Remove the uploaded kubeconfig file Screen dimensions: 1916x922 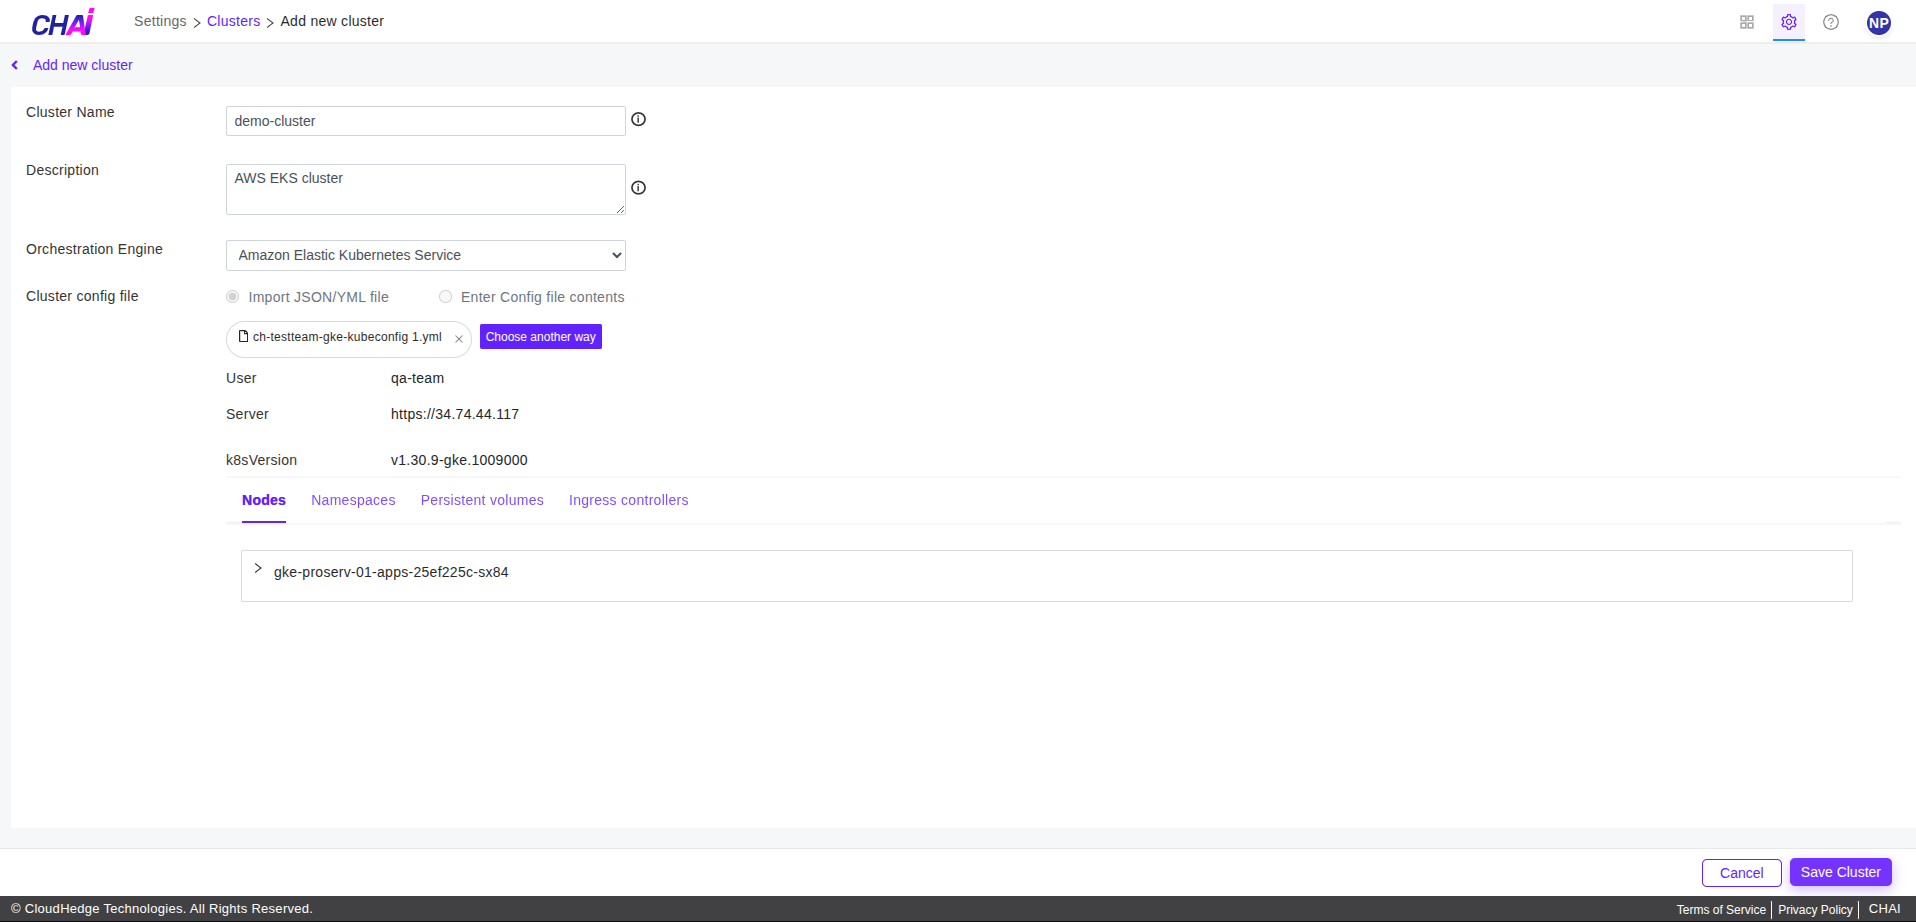click(459, 339)
